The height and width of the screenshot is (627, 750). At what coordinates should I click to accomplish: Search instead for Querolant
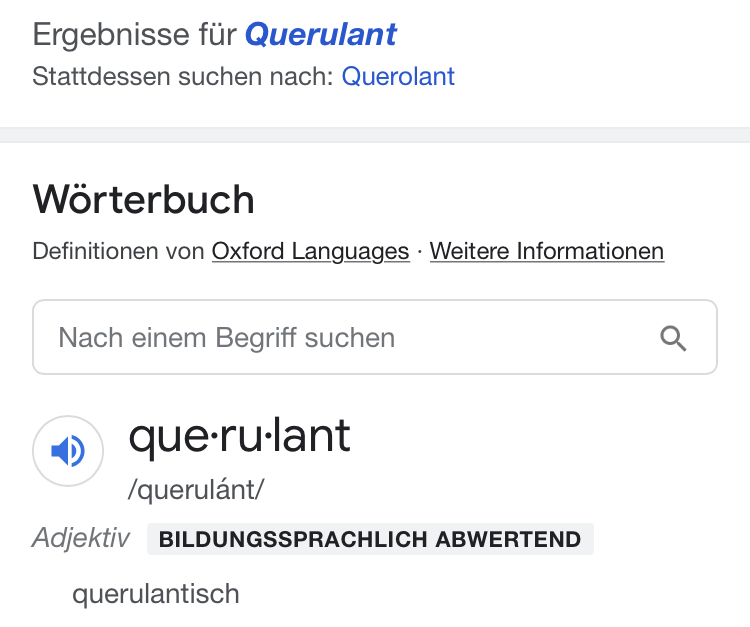398,76
